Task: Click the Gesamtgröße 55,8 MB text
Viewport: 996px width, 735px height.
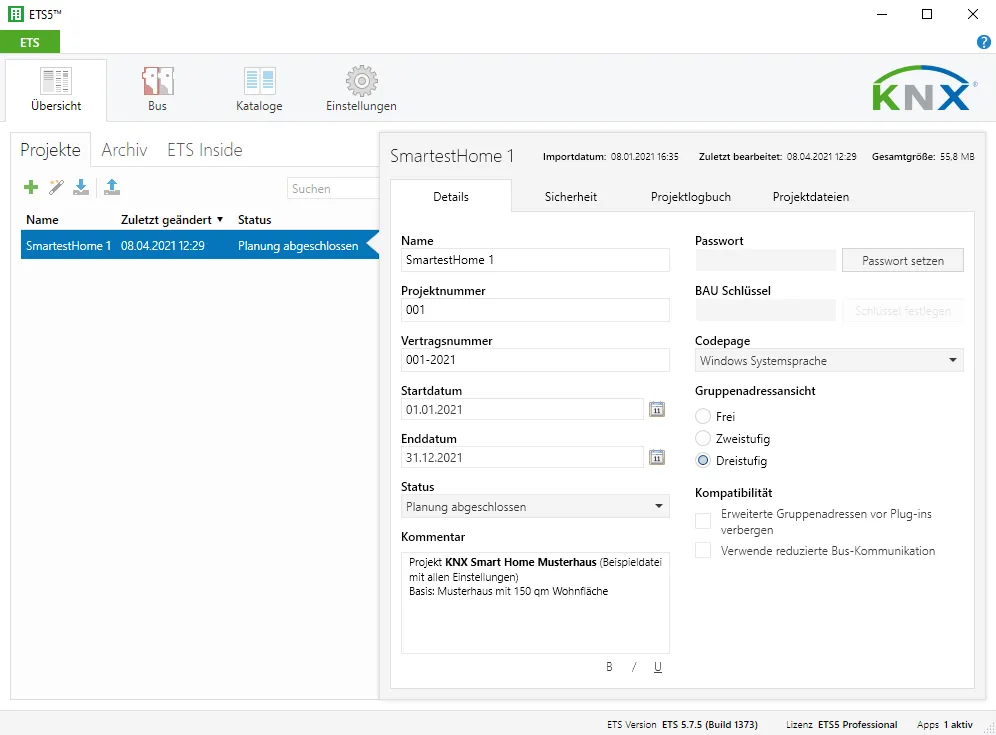Action: point(923,156)
